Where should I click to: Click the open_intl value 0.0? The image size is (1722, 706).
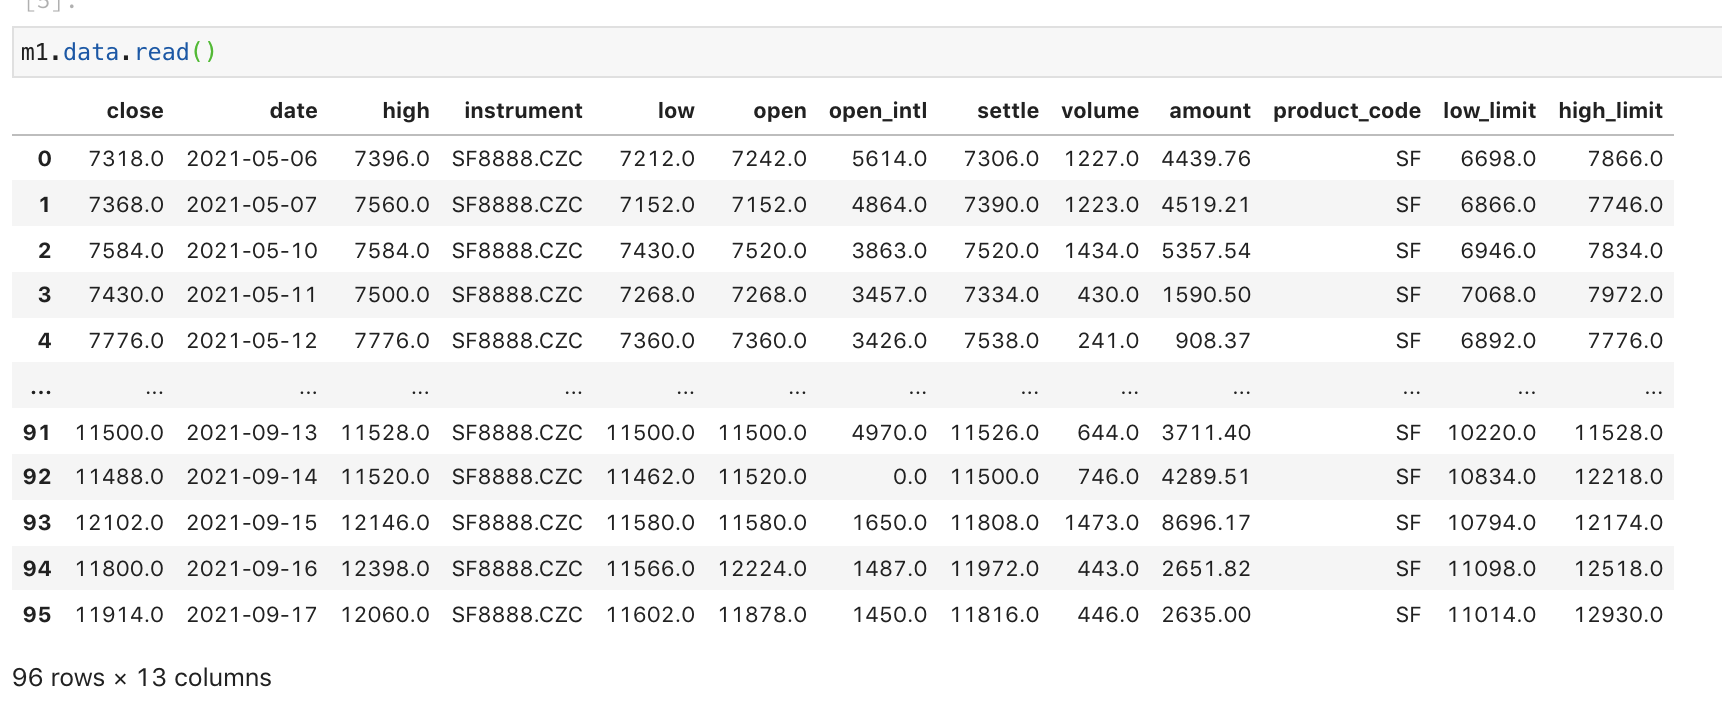coord(909,477)
